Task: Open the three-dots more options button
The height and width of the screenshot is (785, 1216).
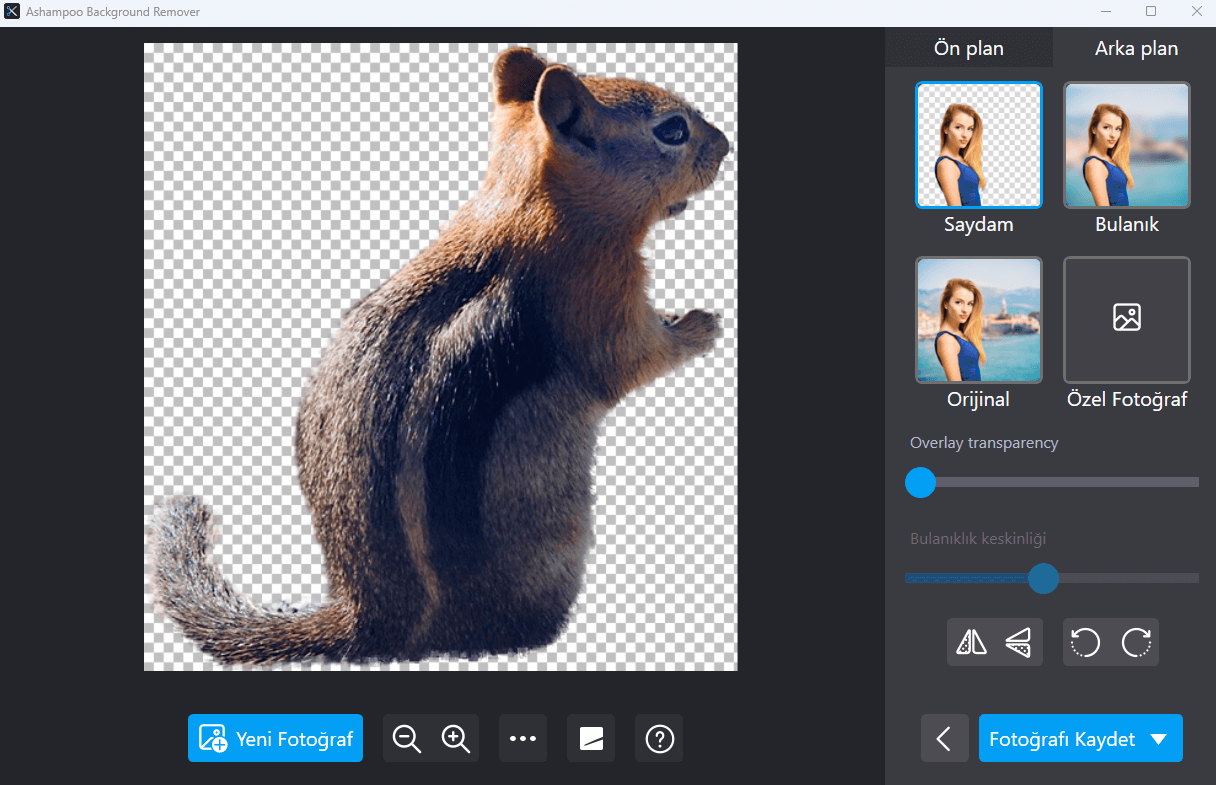Action: 523,739
